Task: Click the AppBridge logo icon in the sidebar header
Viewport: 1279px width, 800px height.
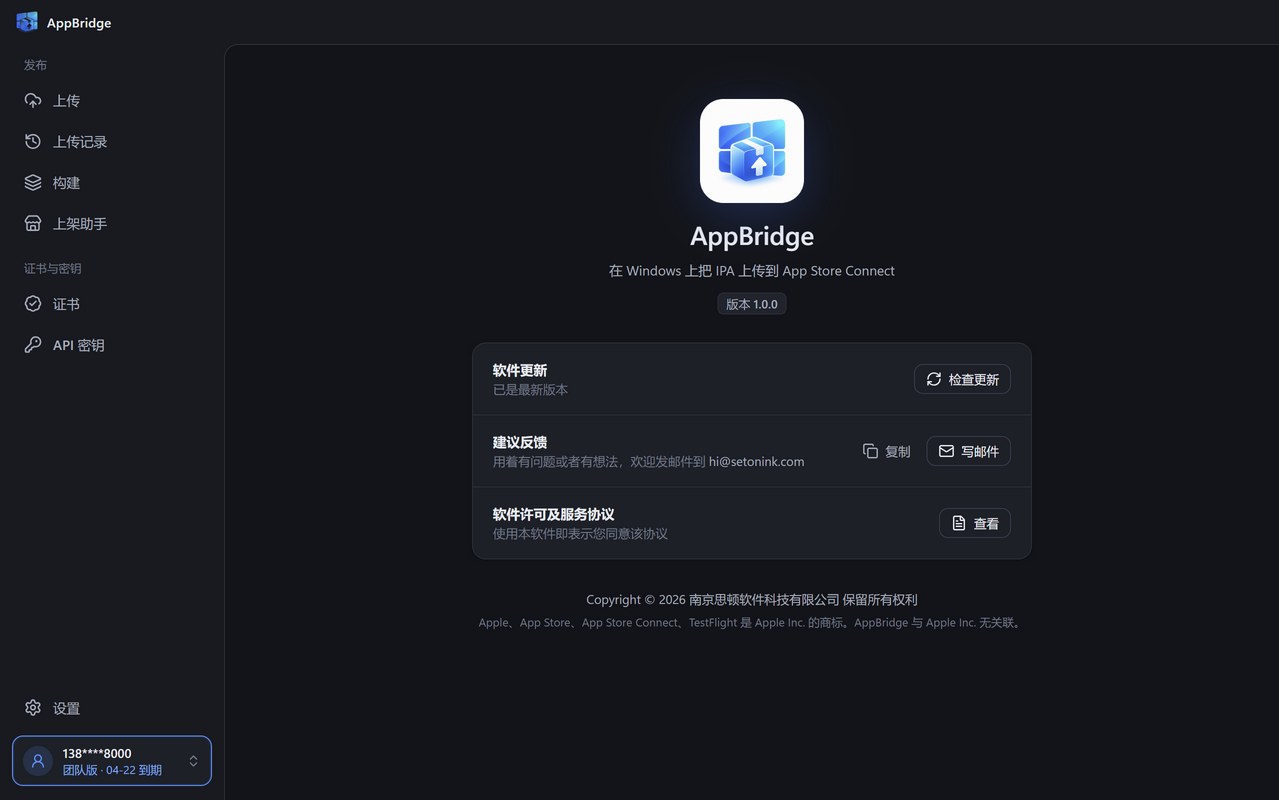Action: pyautogui.click(x=27, y=22)
